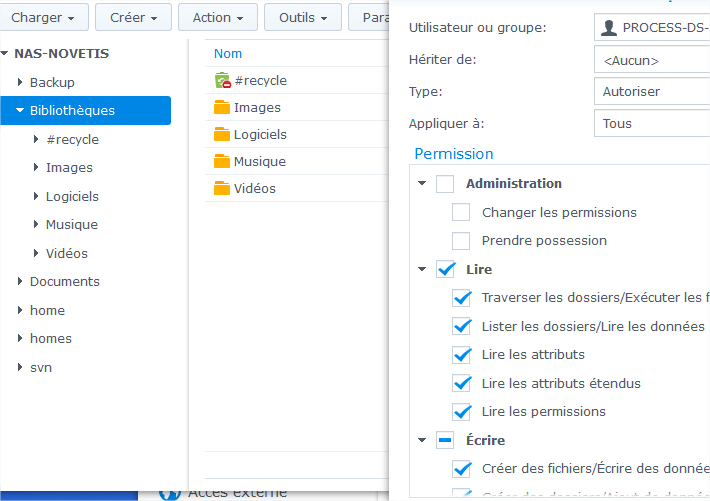The width and height of the screenshot is (710, 501).
Task: Click the user icon beside PROCESS-DS
Action: click(x=609, y=28)
